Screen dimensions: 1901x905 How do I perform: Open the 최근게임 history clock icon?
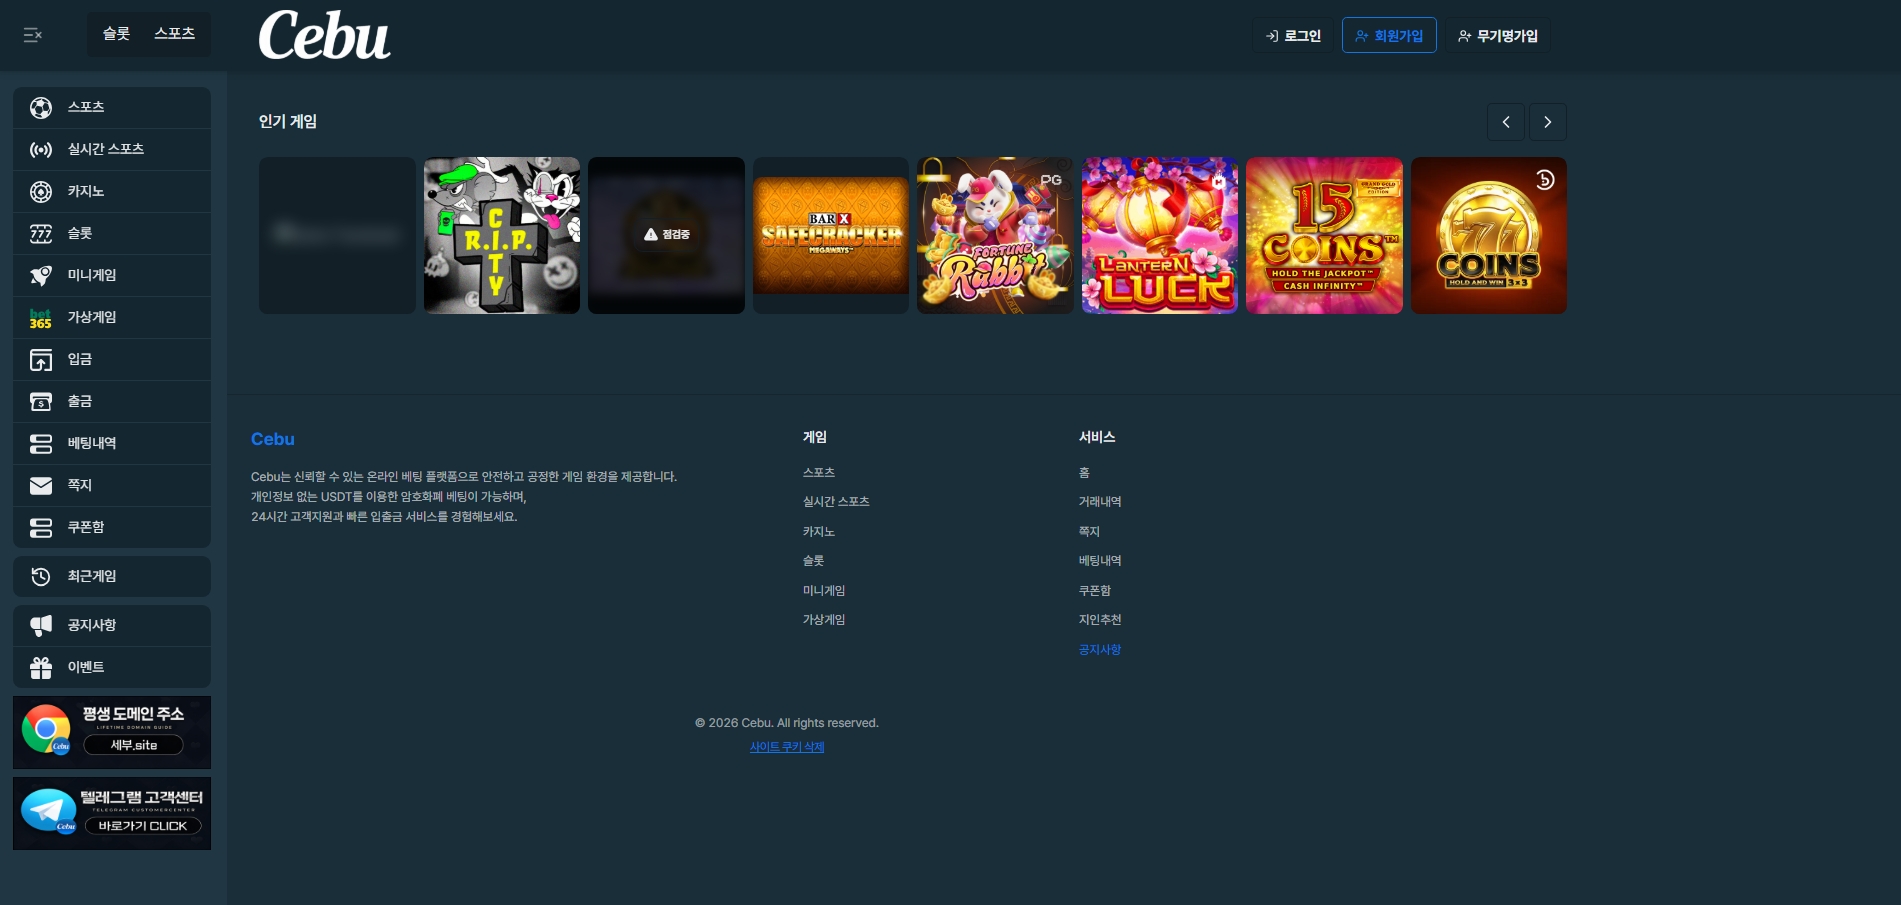(x=41, y=576)
